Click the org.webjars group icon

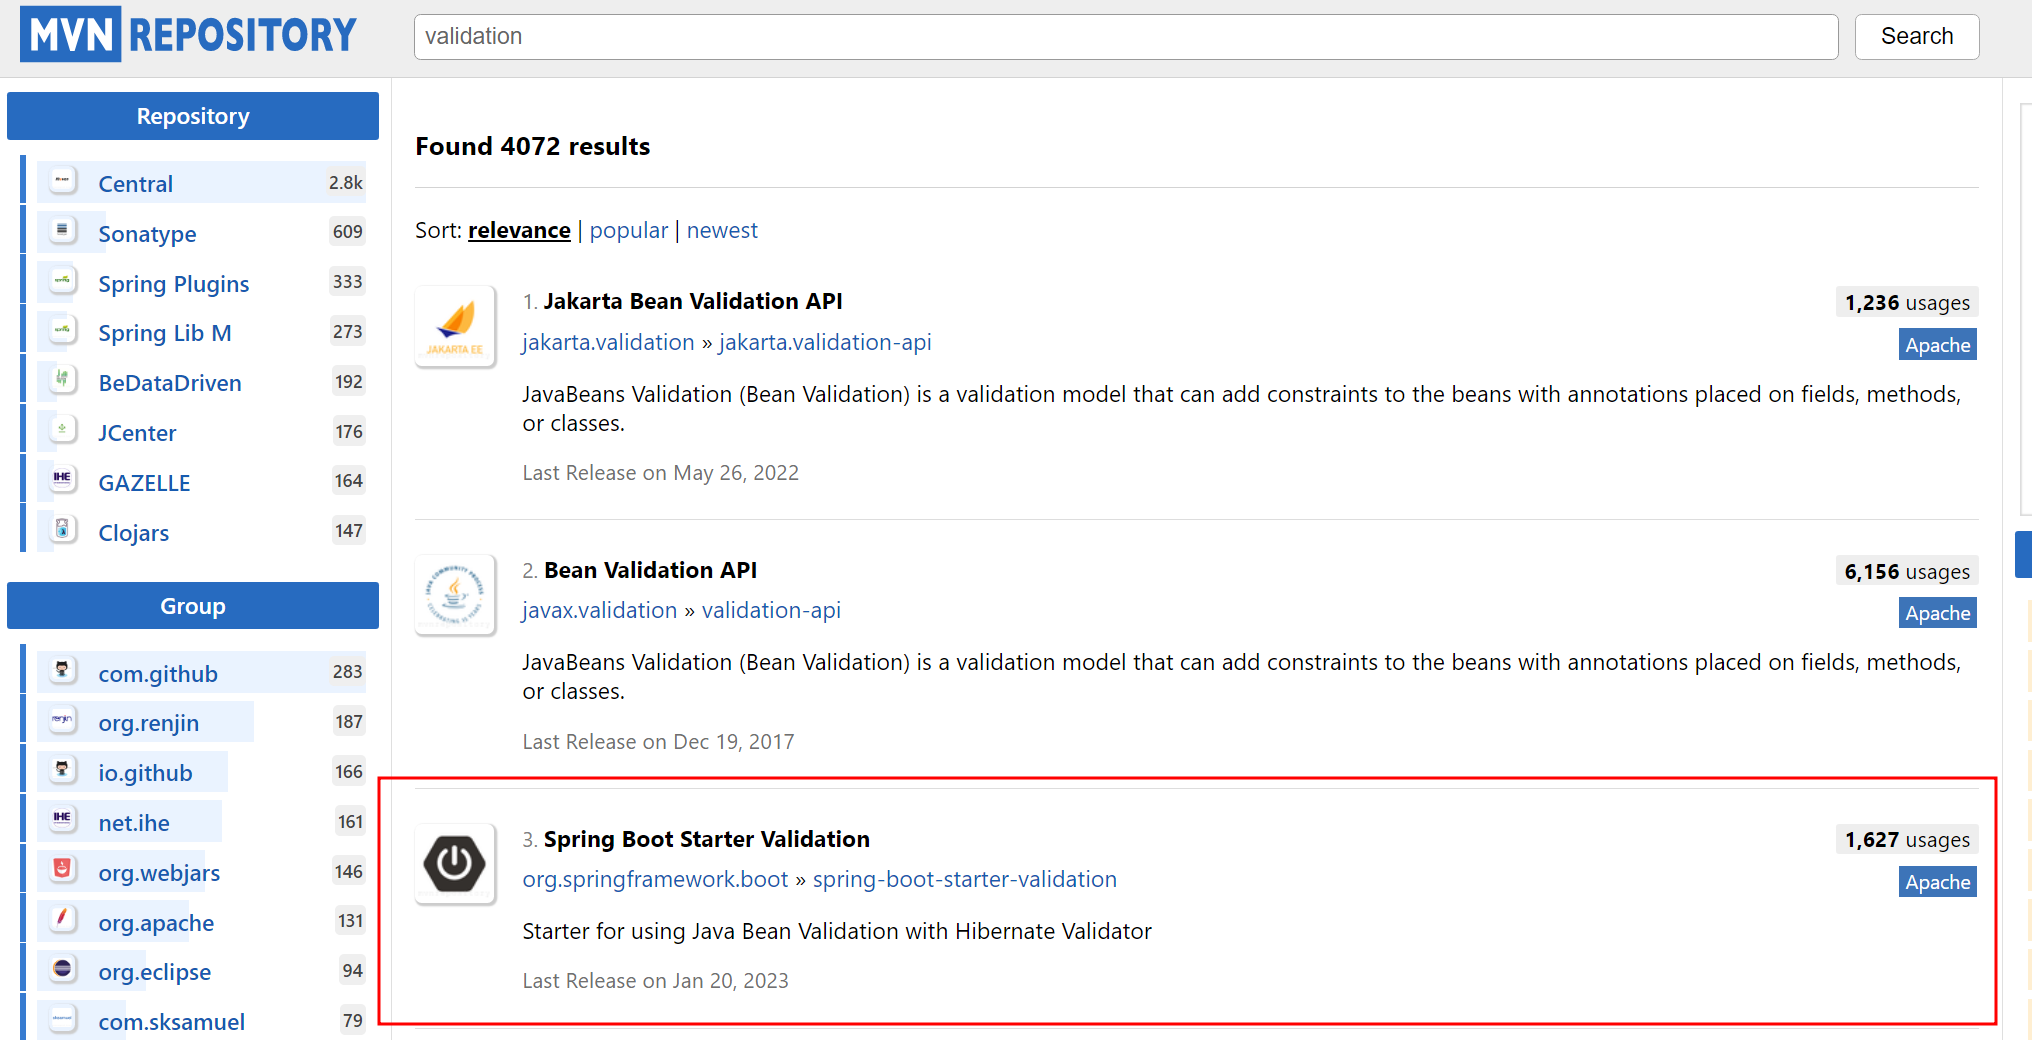pyautogui.click(x=63, y=869)
